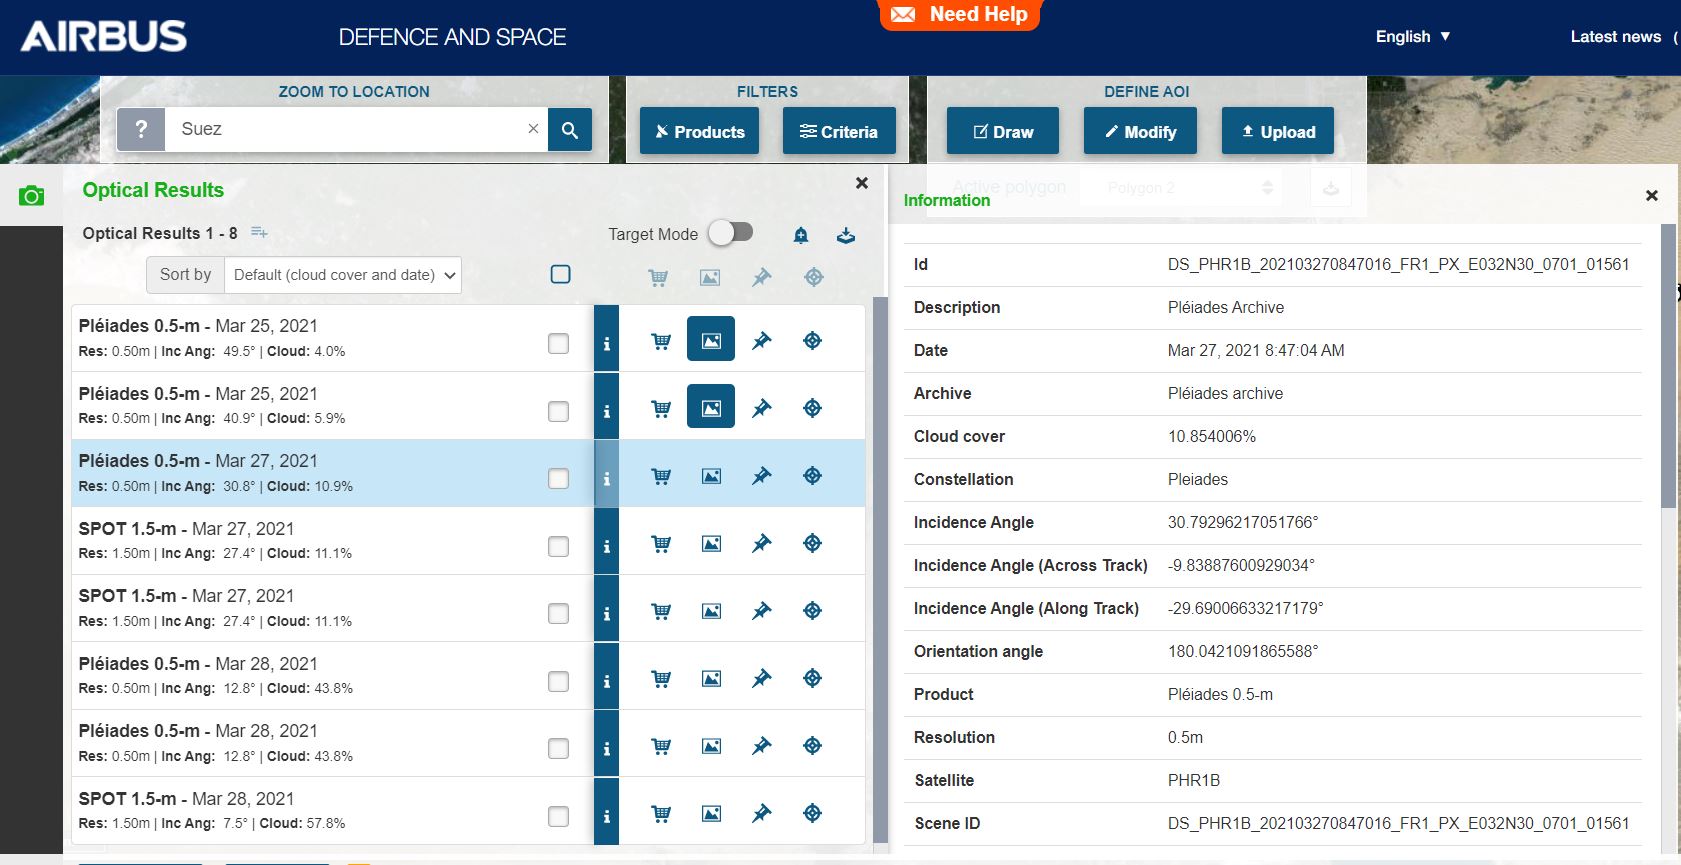Click the header cart icon for all results

point(658,277)
